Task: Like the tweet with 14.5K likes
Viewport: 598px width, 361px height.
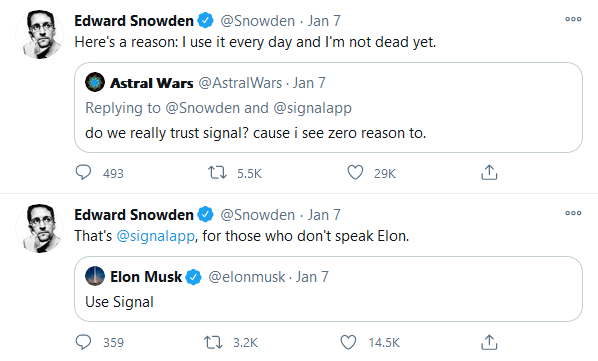Action: click(348, 342)
